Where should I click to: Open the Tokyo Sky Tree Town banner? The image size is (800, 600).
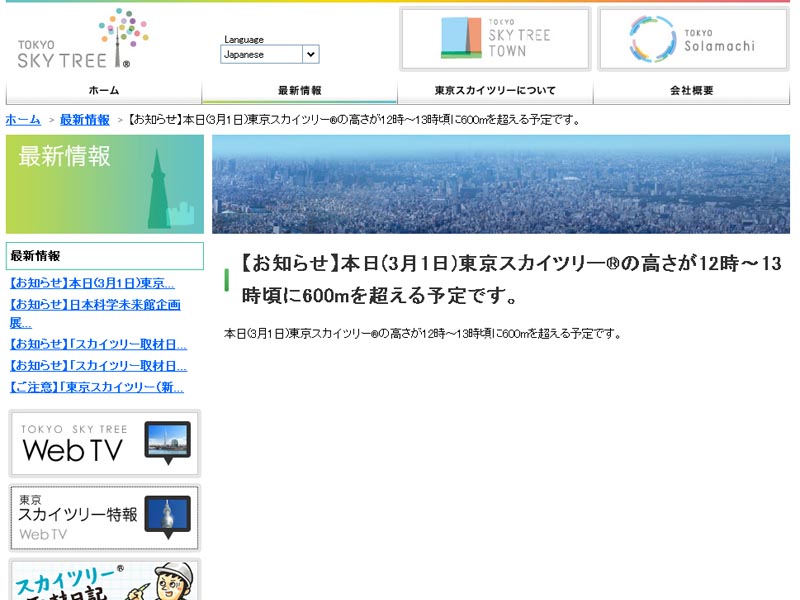[x=495, y=39]
